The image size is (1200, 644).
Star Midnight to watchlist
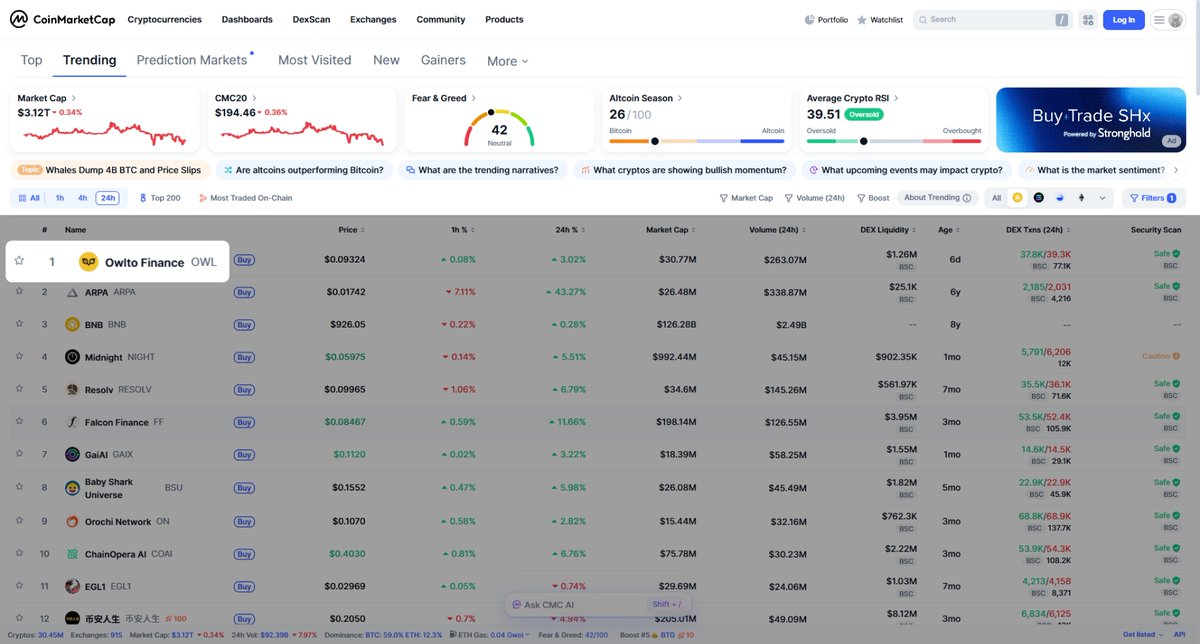(19, 357)
